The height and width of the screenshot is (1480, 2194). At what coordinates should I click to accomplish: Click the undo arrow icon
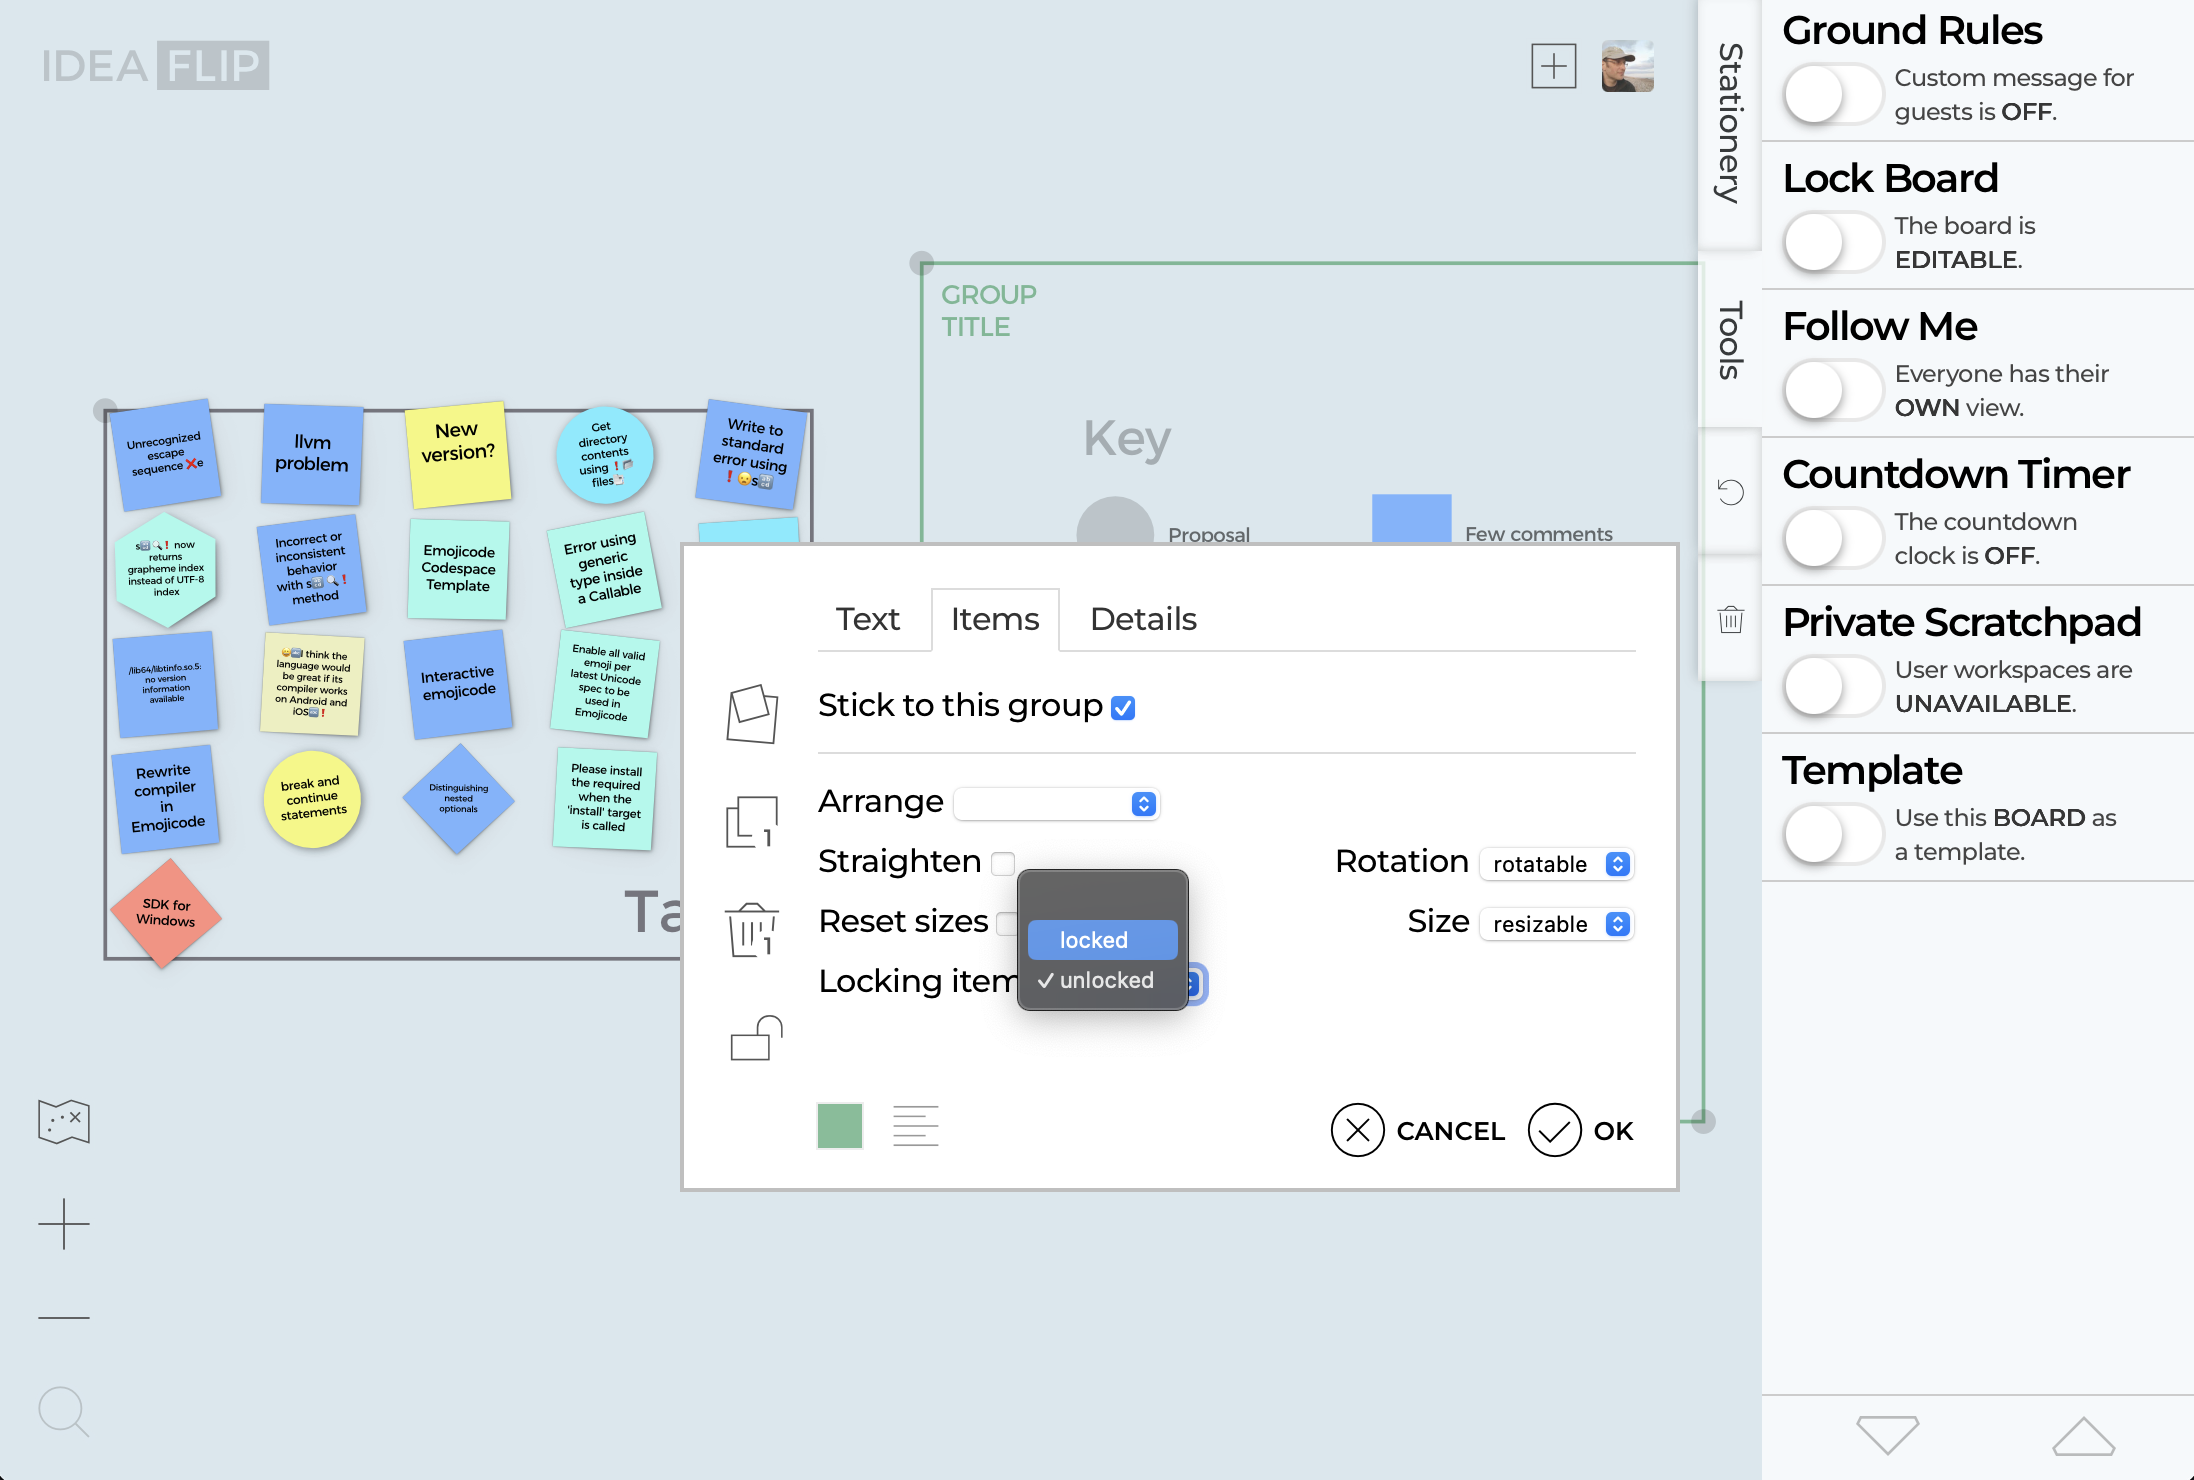point(1730,492)
